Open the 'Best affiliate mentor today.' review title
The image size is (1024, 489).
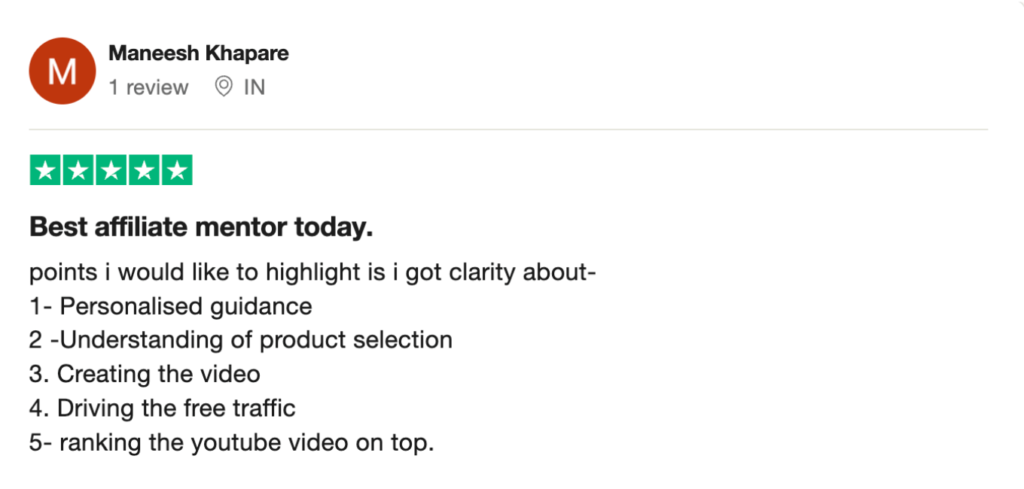tap(201, 227)
